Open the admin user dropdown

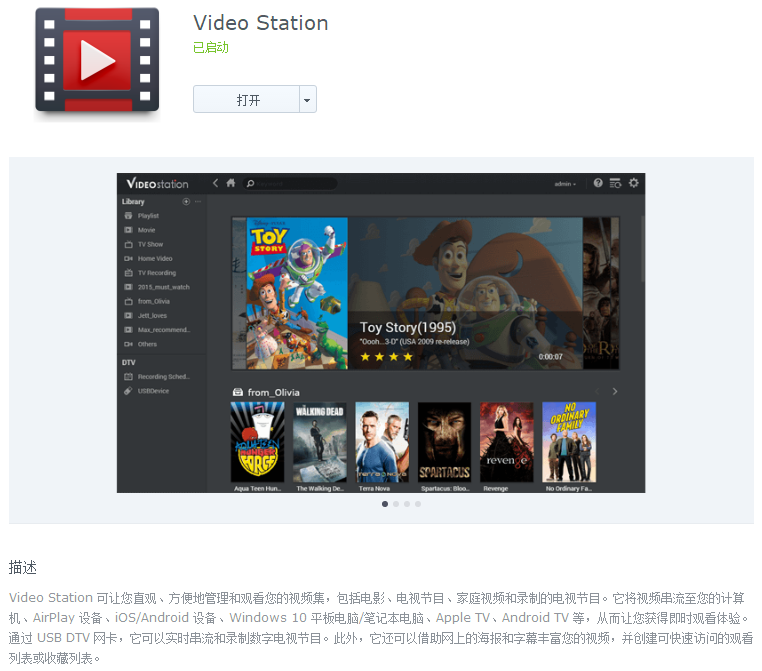[x=566, y=184]
